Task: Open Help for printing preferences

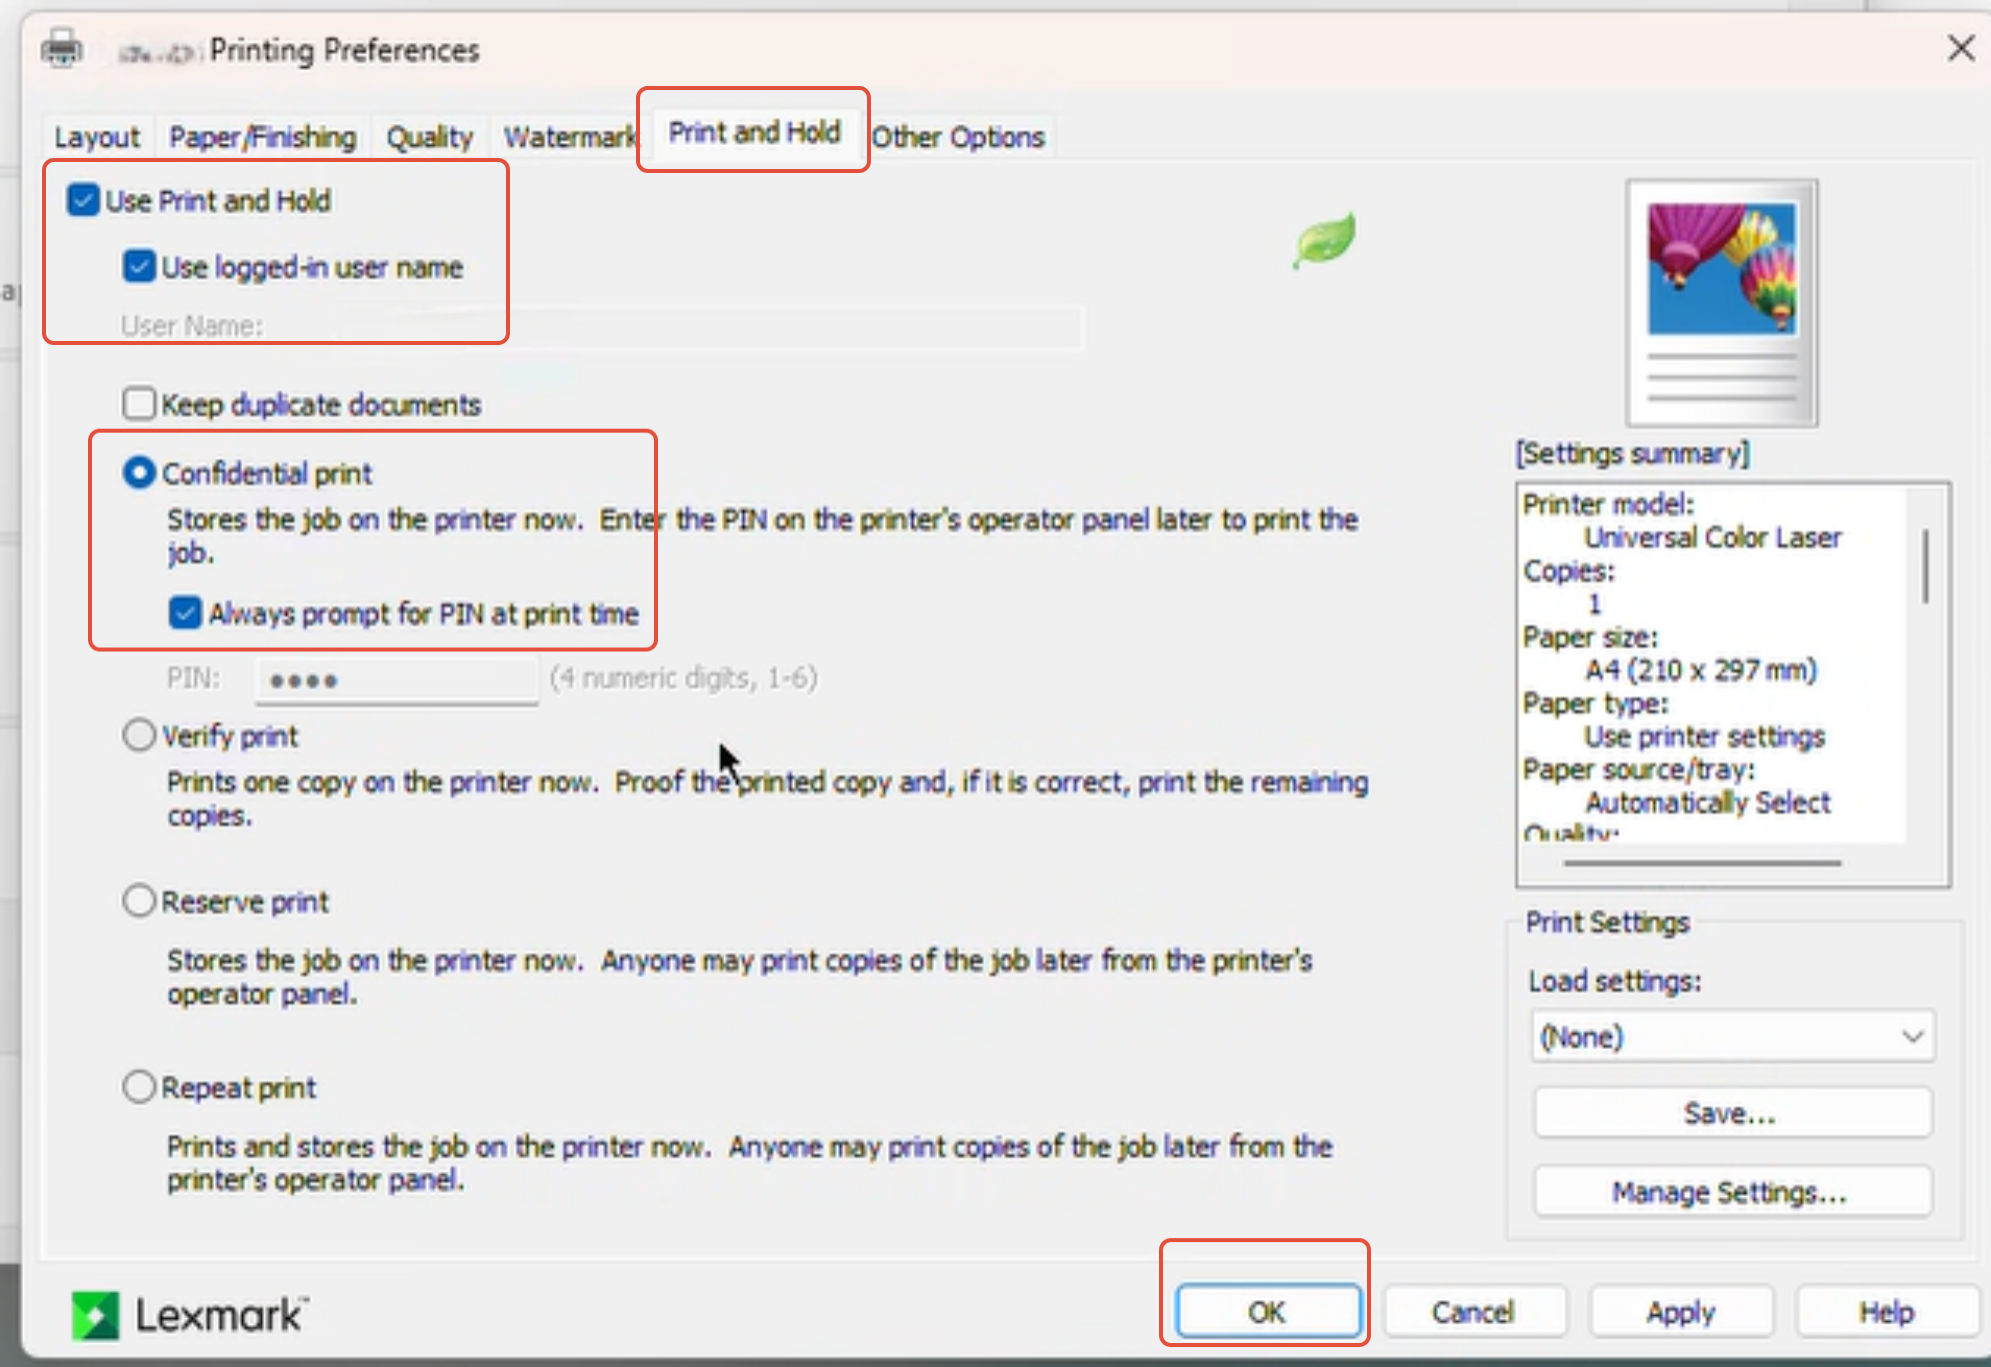Action: tap(1886, 1311)
